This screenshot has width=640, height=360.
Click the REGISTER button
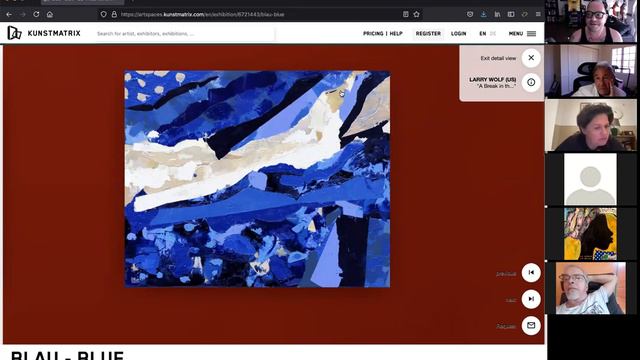click(x=428, y=33)
